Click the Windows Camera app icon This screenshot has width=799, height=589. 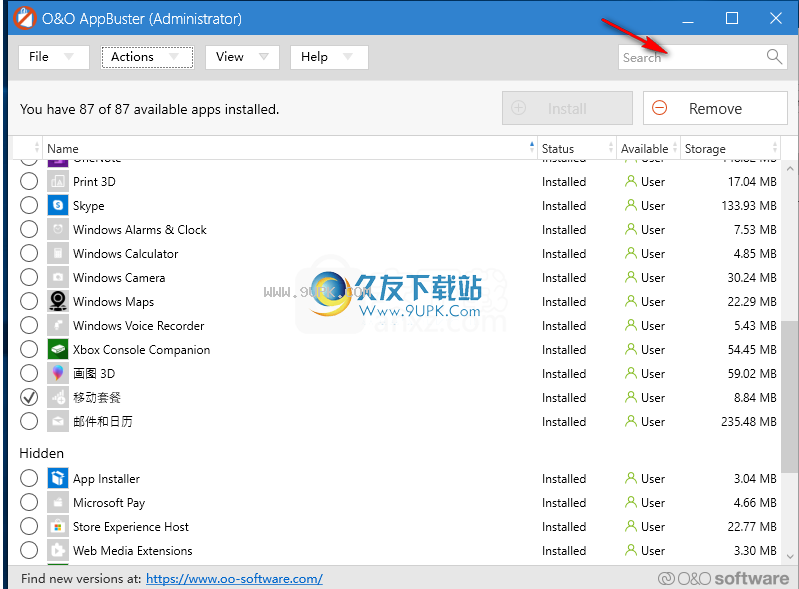coord(58,277)
